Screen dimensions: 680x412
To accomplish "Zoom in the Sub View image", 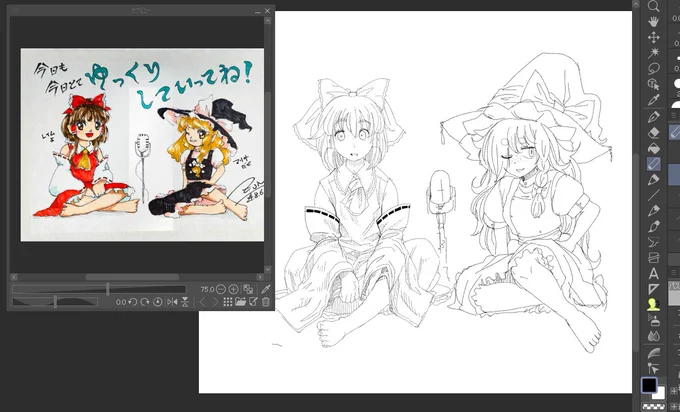I will pyautogui.click(x=233, y=289).
